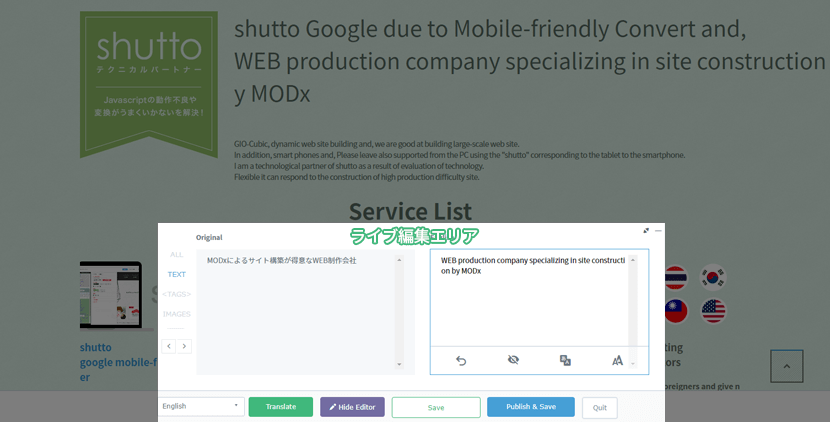Click the Thailand flag icon
830x422 pixels.
[x=676, y=277]
